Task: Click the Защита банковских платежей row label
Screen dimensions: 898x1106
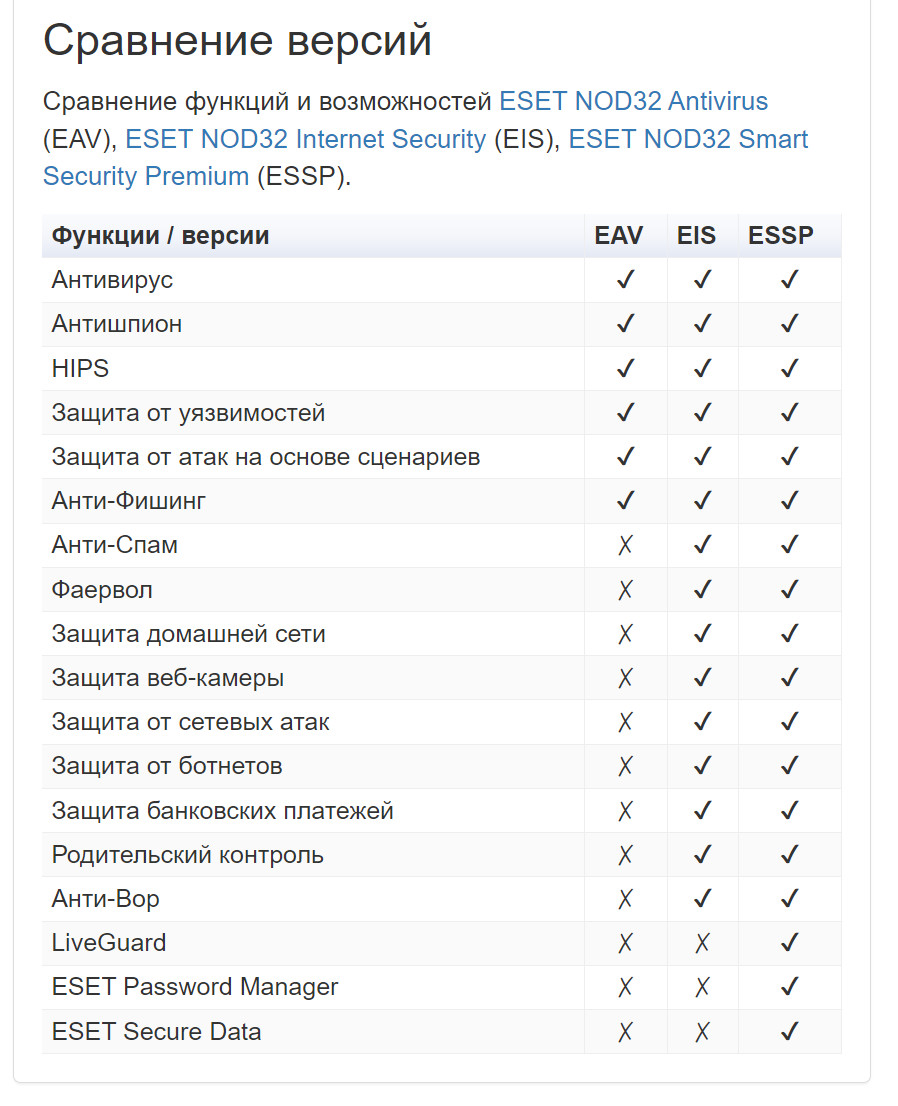Action: [222, 811]
